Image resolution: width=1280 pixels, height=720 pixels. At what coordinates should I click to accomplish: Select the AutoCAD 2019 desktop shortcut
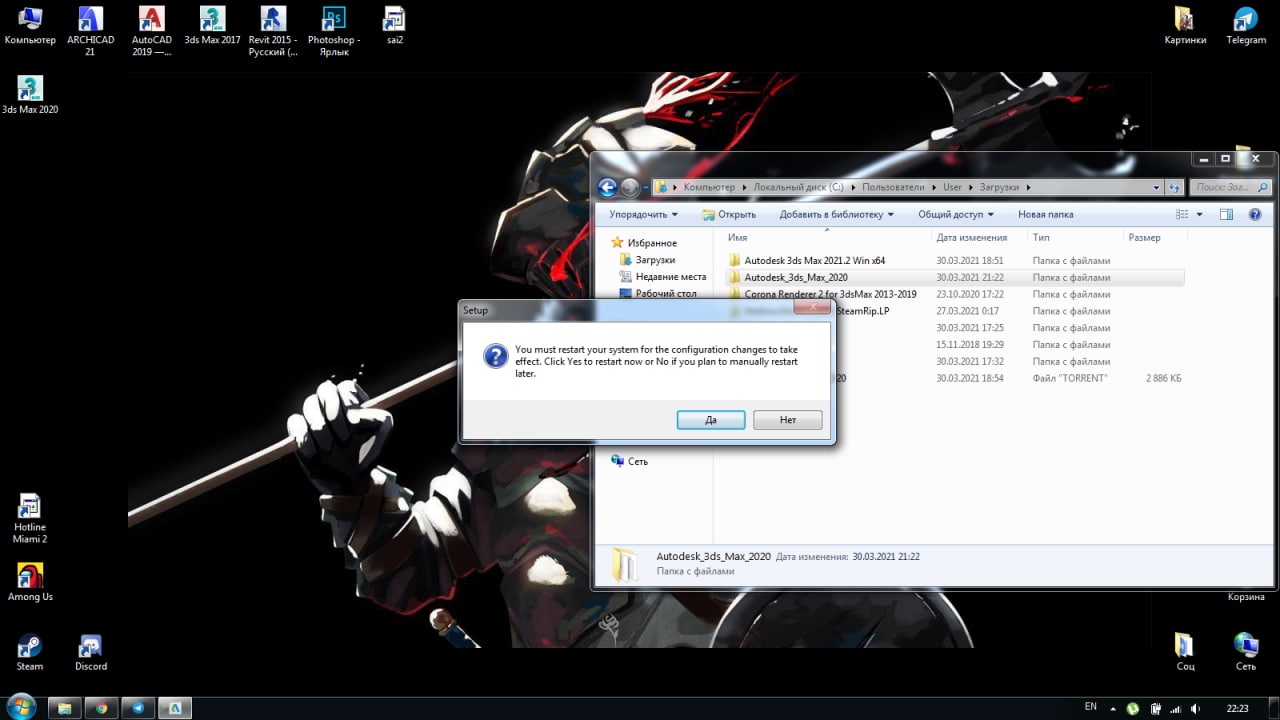(x=151, y=30)
